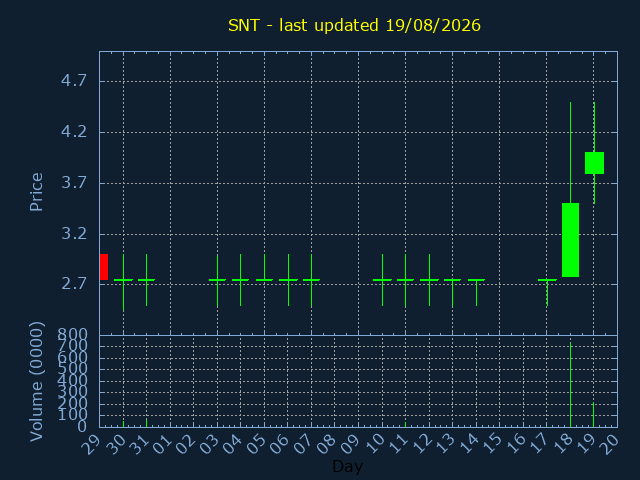The width and height of the screenshot is (640, 480).
Task: Click the day 14 candlestick marker
Action: (476, 292)
